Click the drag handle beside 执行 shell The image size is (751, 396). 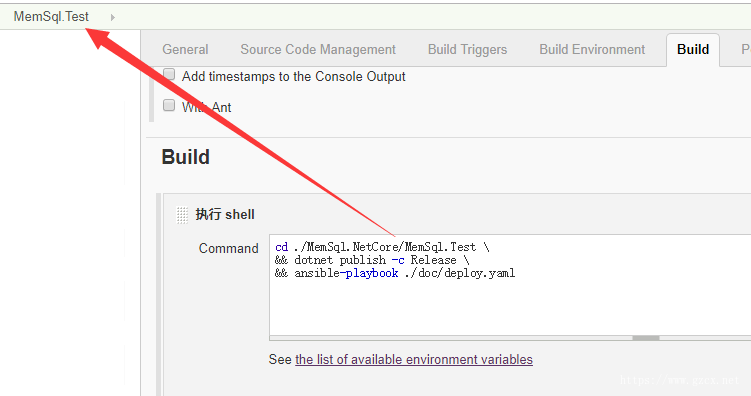[182, 215]
